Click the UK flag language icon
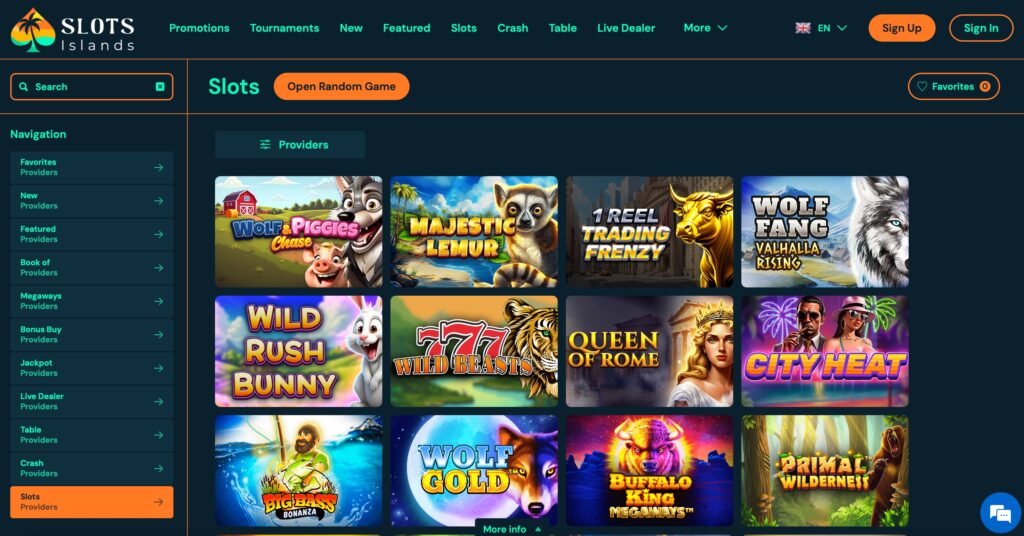Screen dimensions: 1024x536 pos(803,28)
